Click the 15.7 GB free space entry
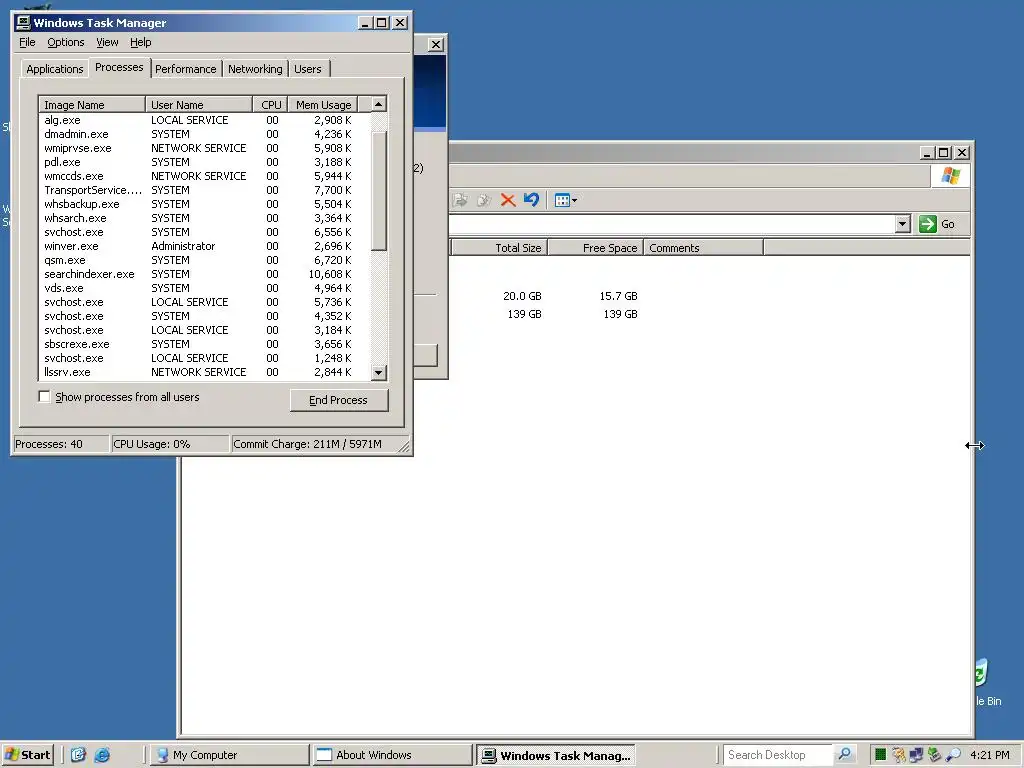This screenshot has width=1024, height=768. pos(618,296)
